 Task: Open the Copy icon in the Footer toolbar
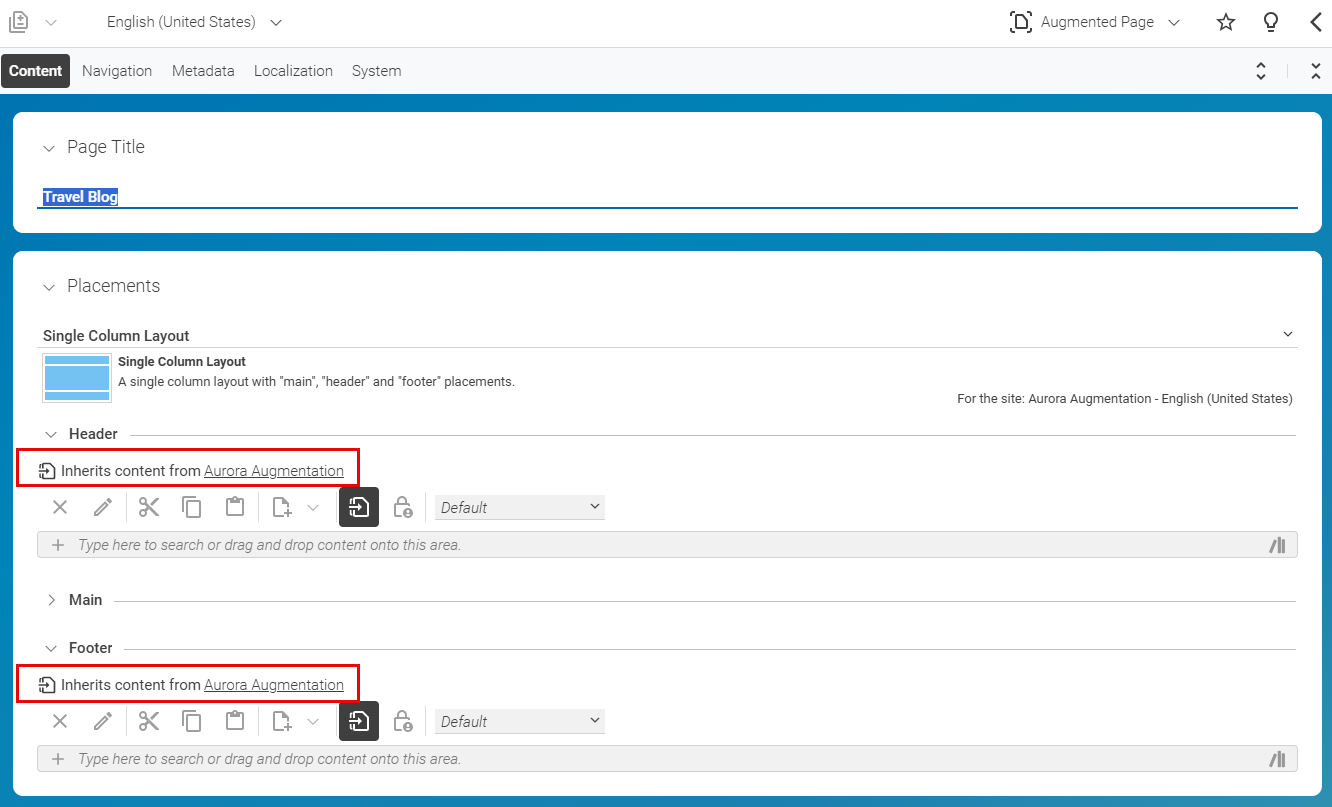(192, 721)
